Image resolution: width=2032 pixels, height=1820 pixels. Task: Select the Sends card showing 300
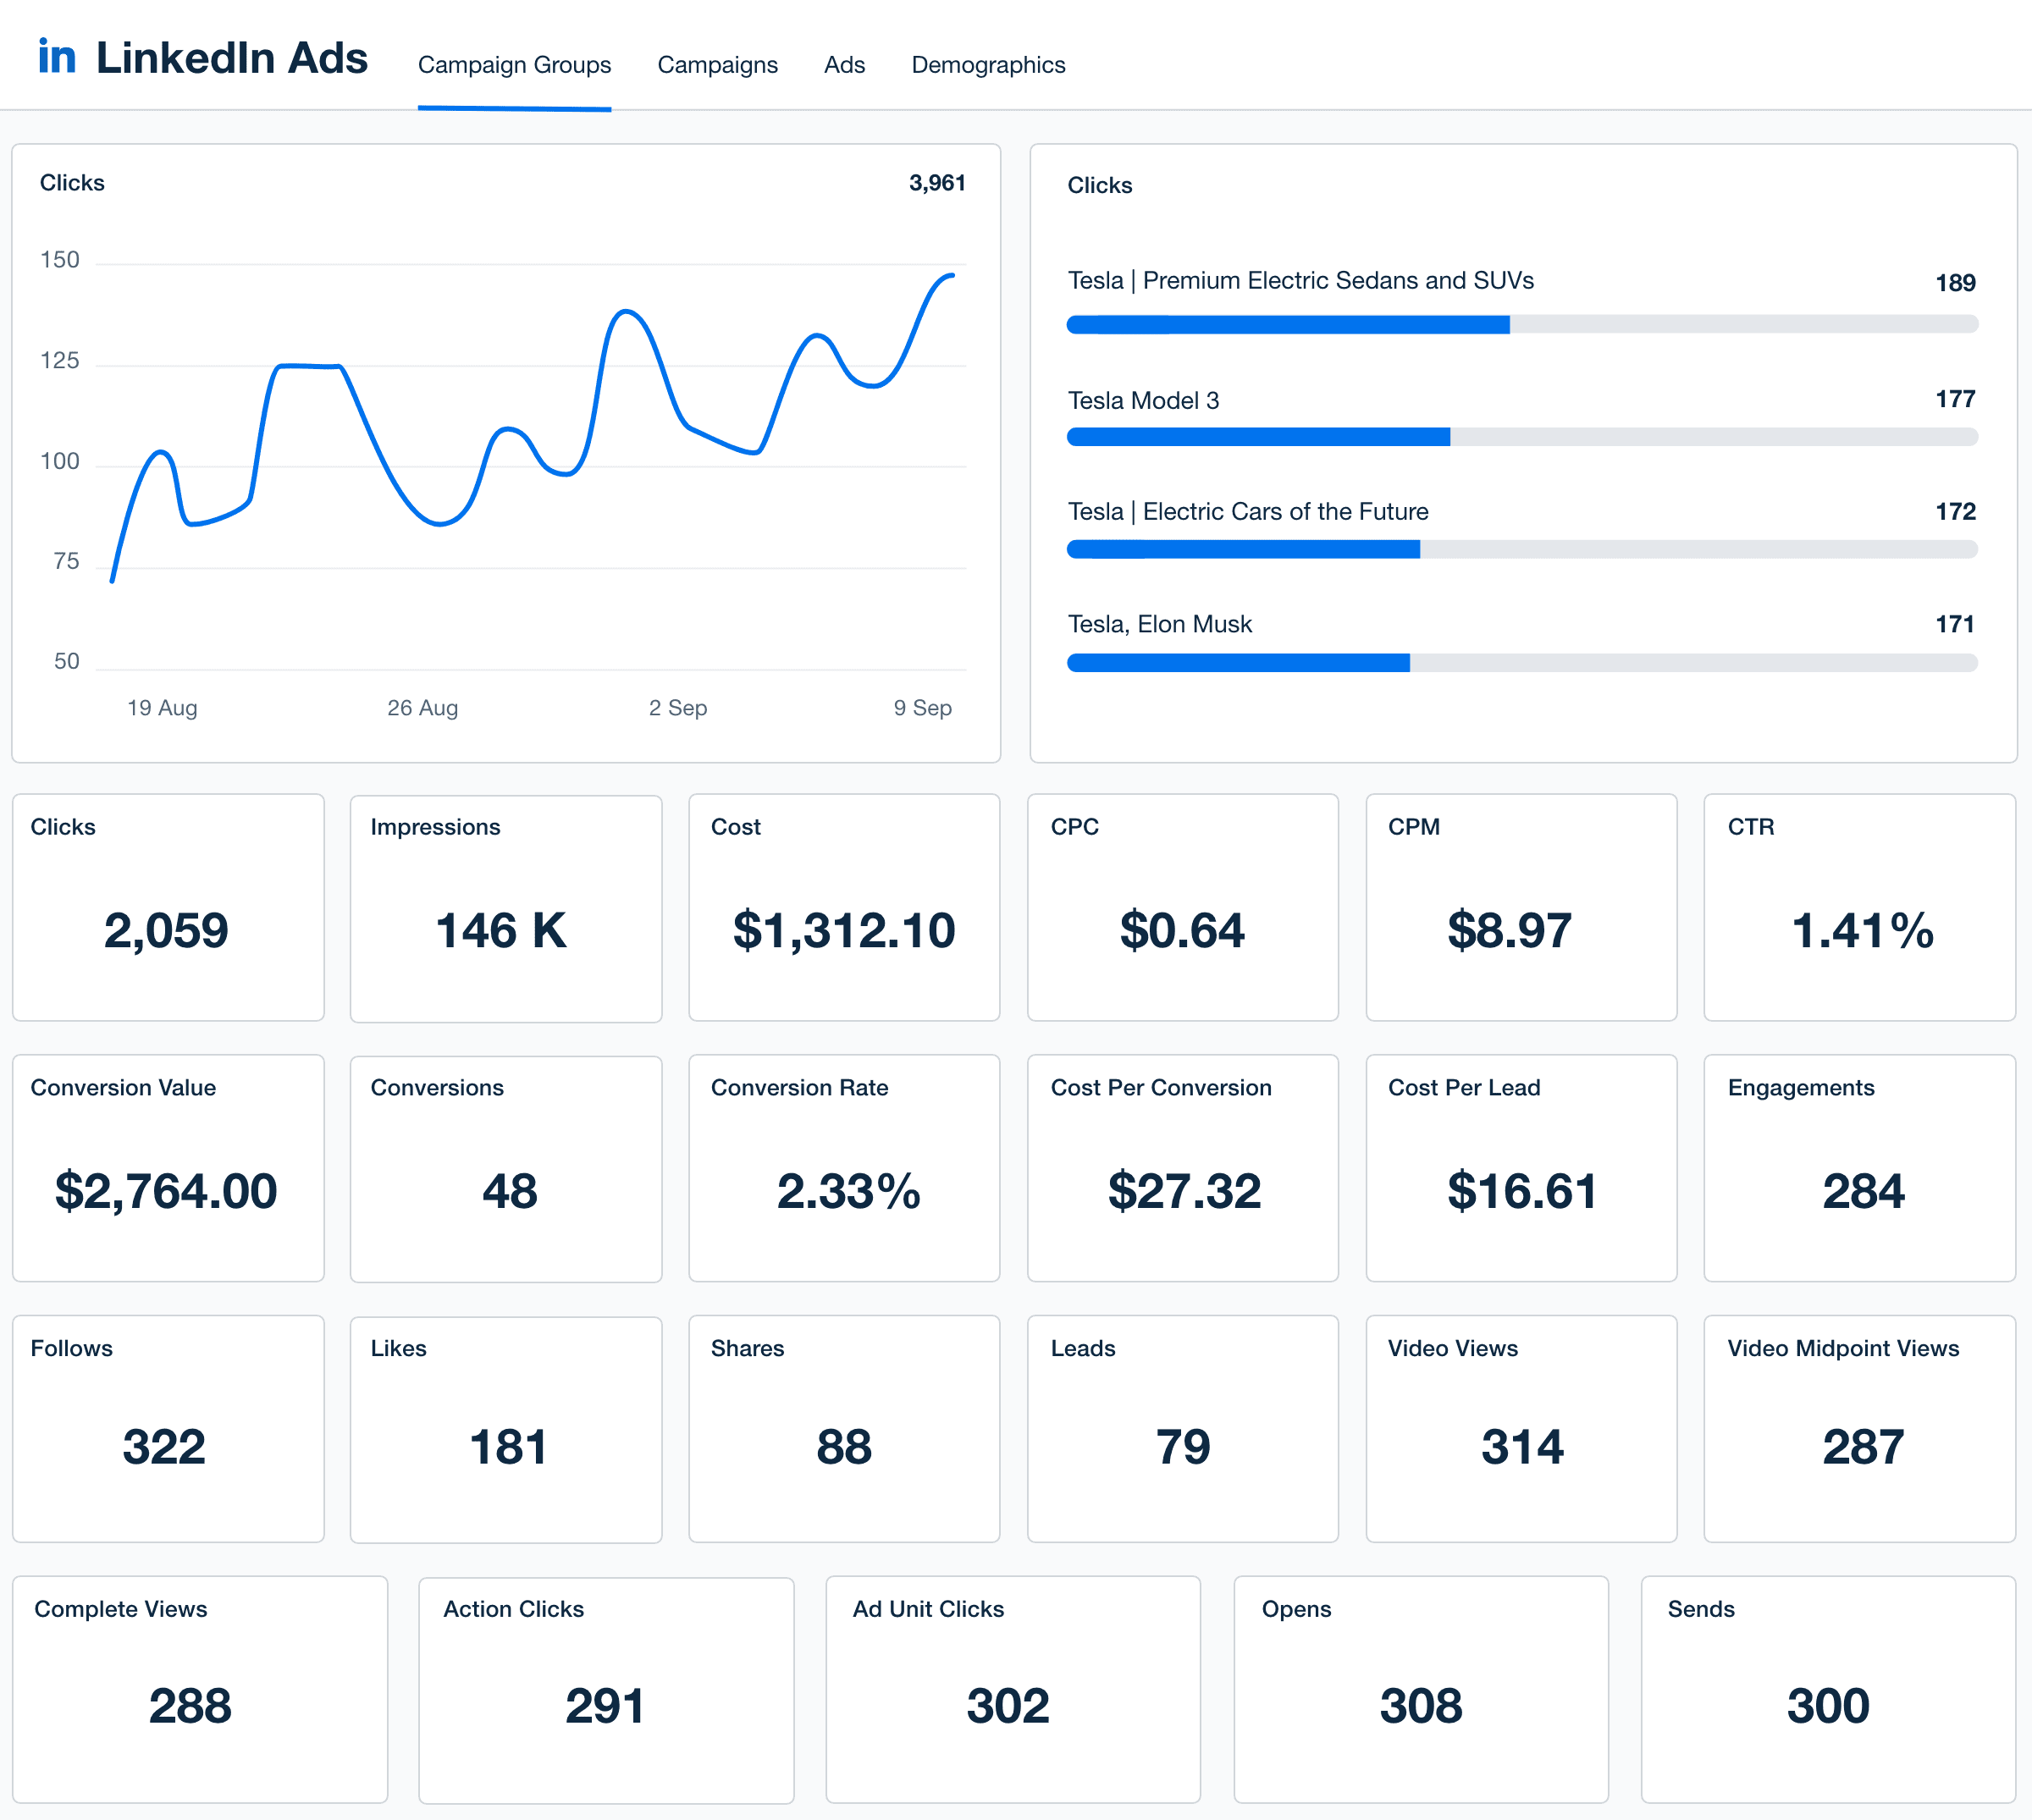click(1826, 1690)
